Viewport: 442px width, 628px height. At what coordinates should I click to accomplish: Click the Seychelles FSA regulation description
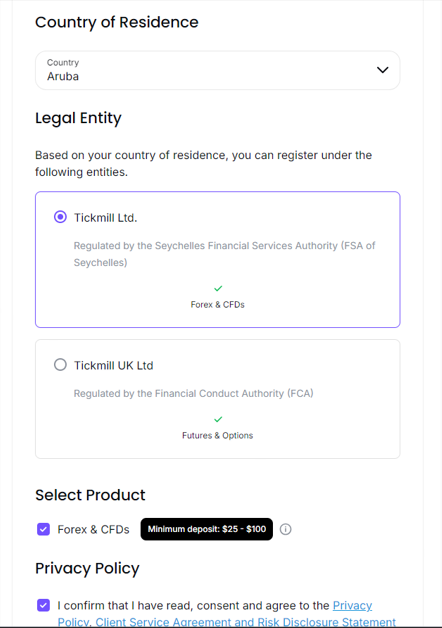224,254
